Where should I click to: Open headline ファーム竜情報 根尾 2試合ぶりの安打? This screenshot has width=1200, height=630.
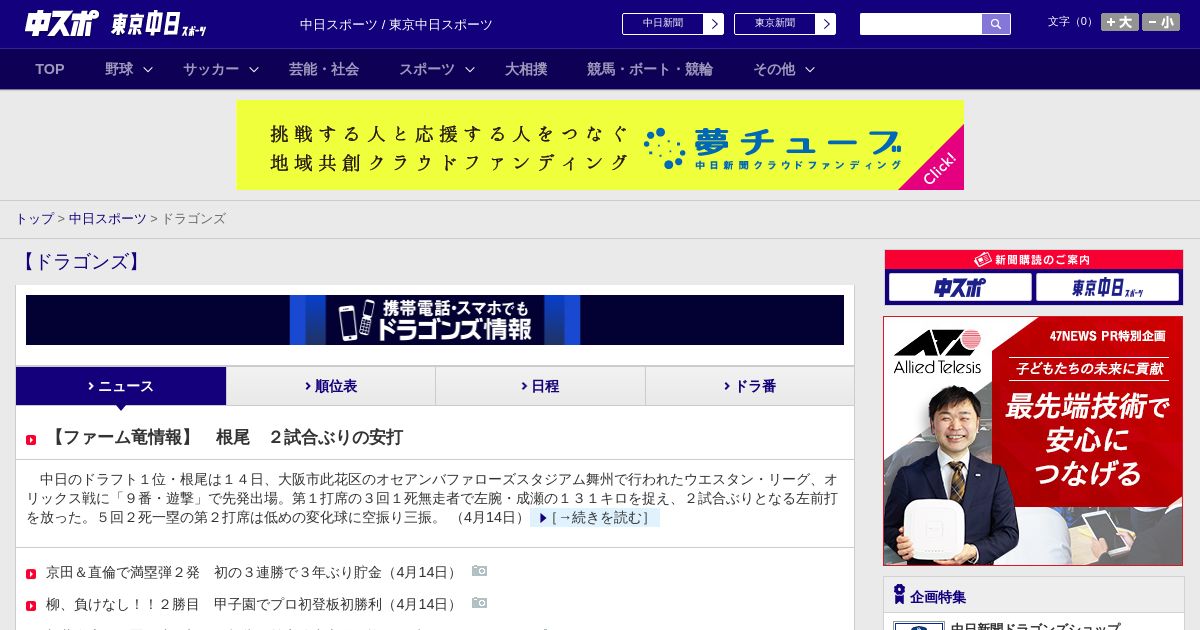pos(225,437)
